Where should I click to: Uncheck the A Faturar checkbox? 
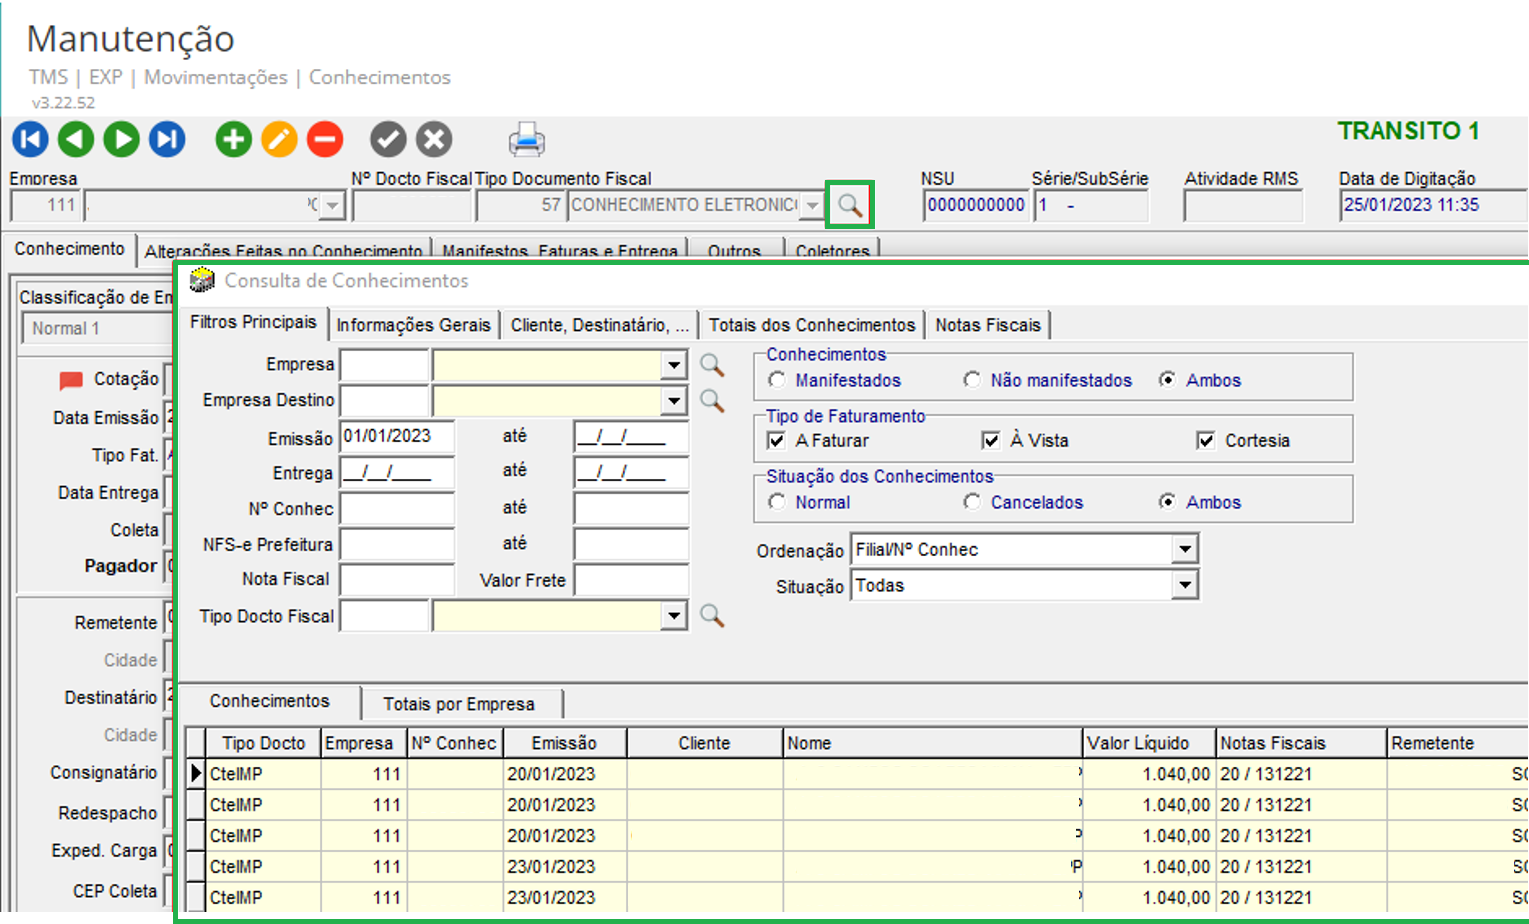[776, 441]
